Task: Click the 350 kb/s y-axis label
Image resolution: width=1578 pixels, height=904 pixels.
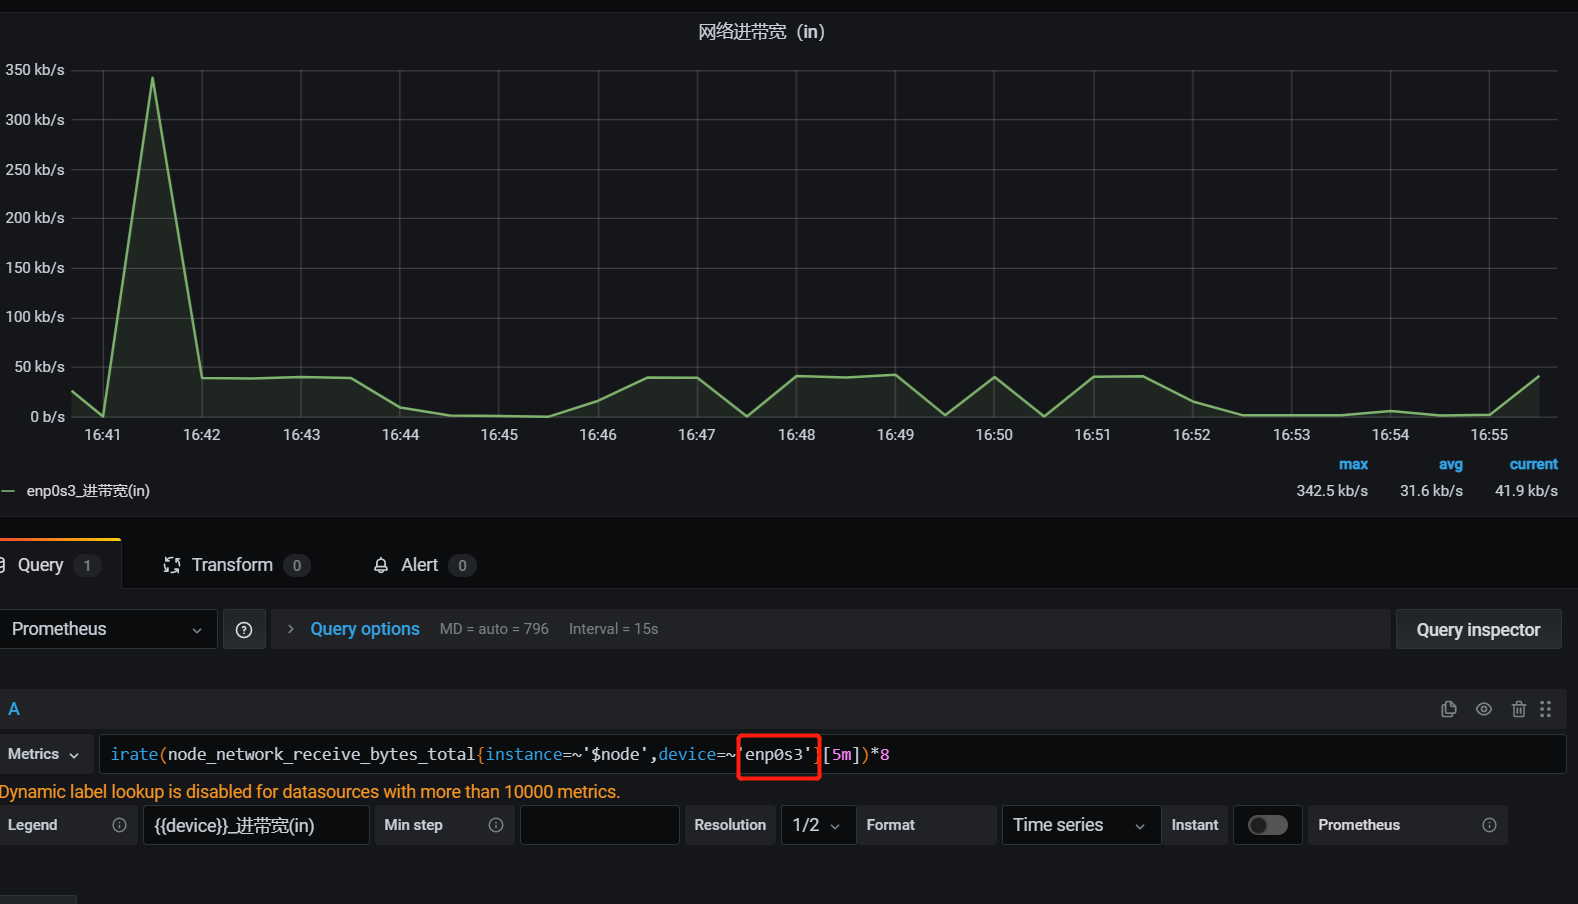Action: pyautogui.click(x=35, y=70)
